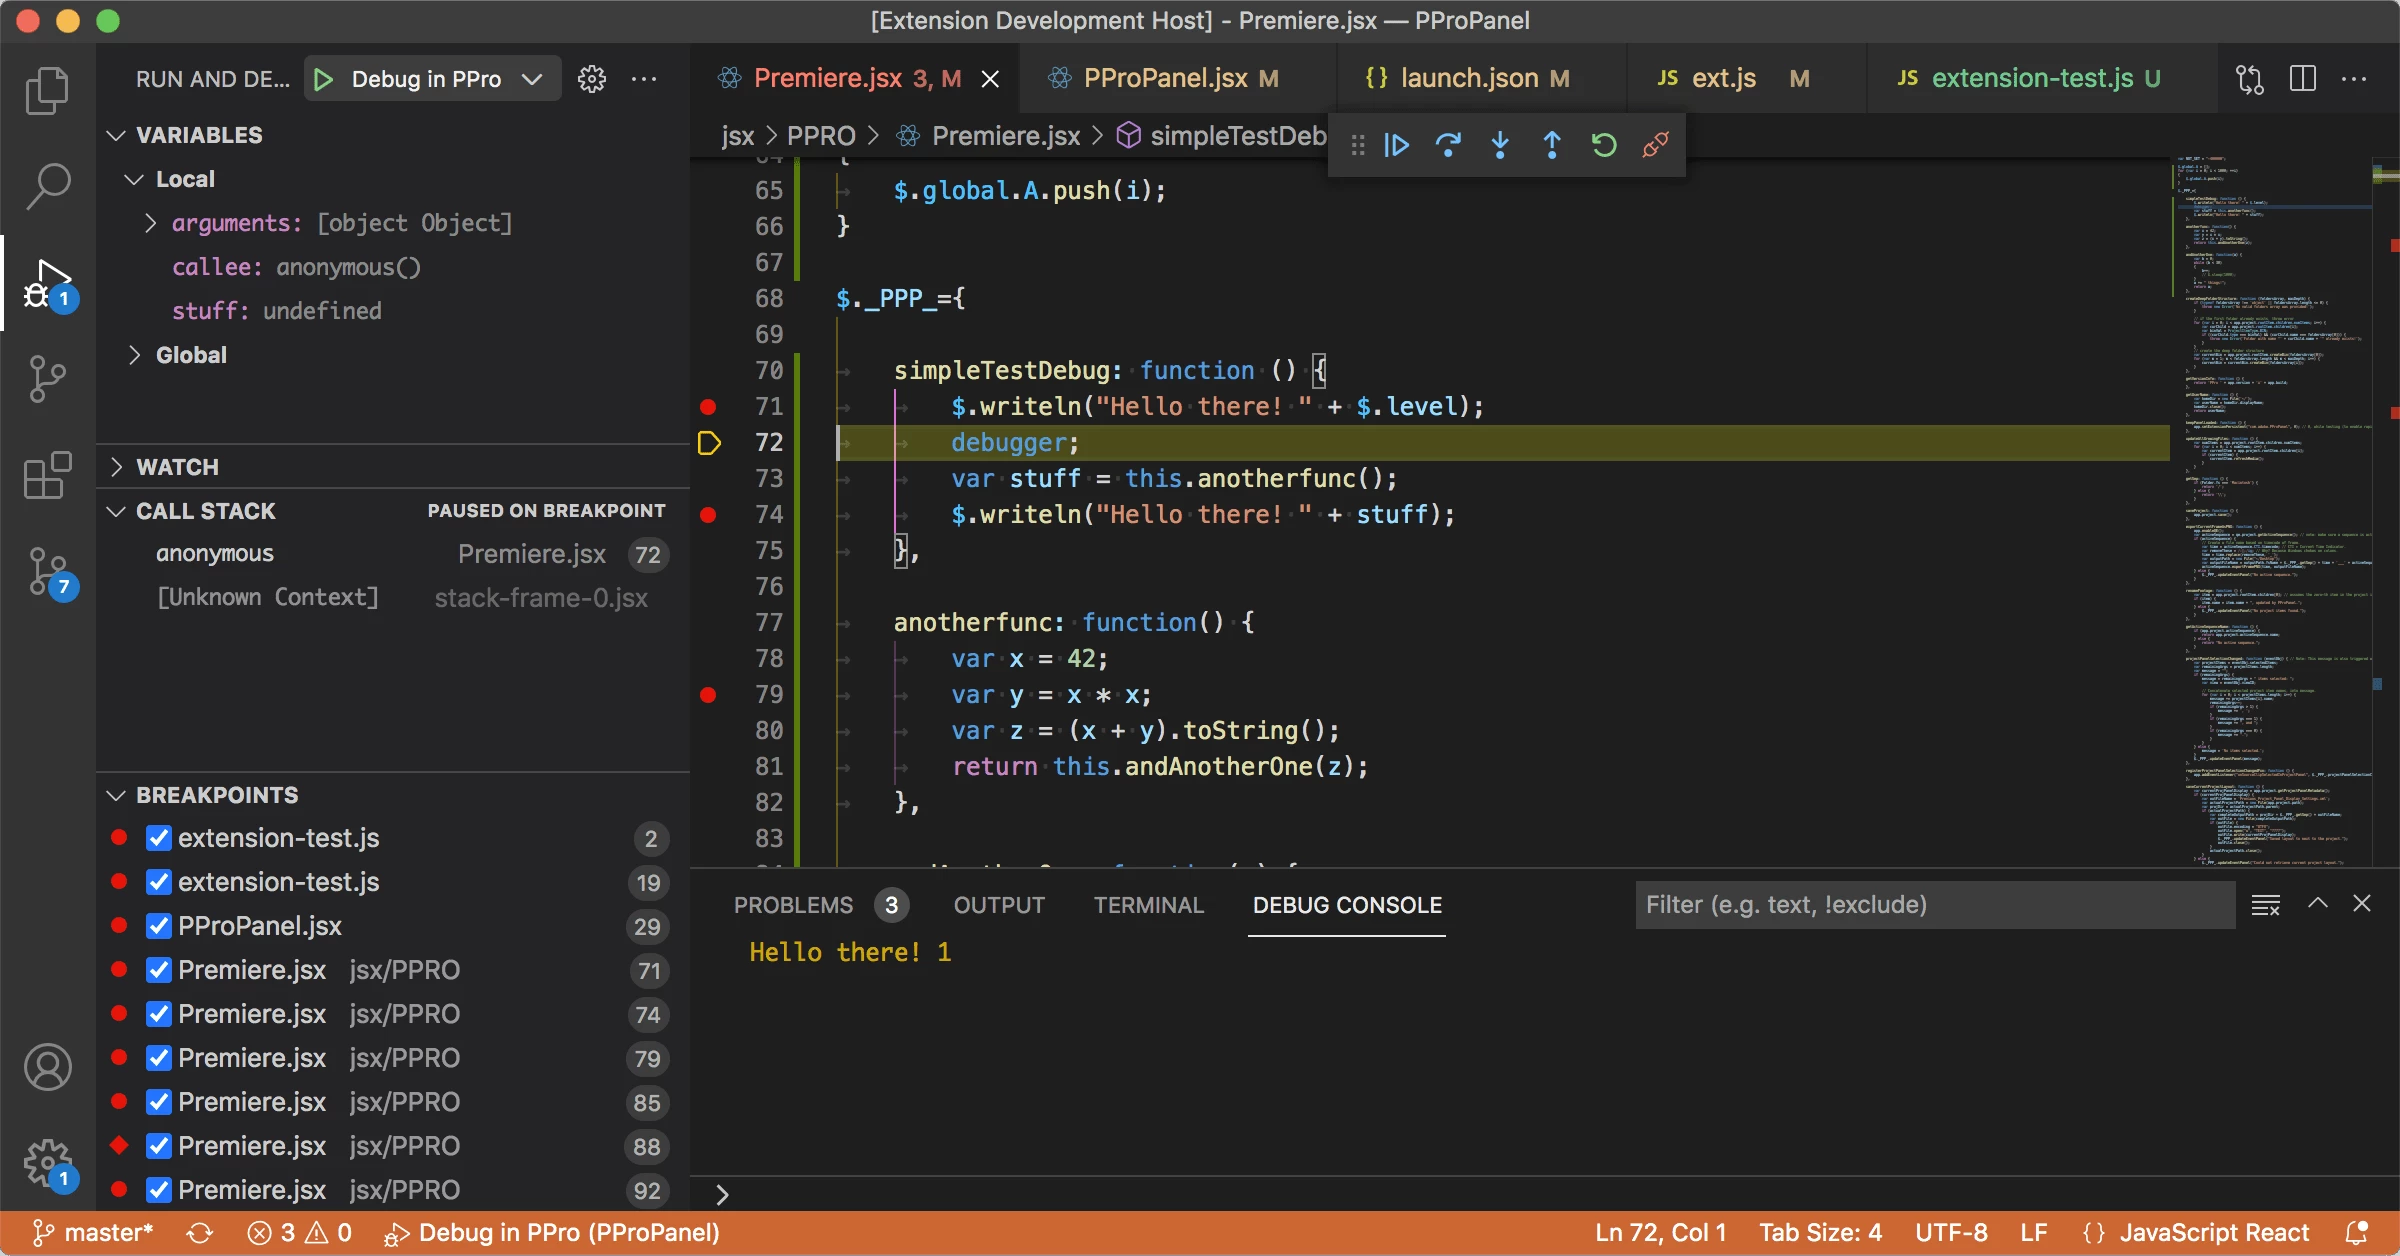Switch to the launch.json editor tab

1468,79
